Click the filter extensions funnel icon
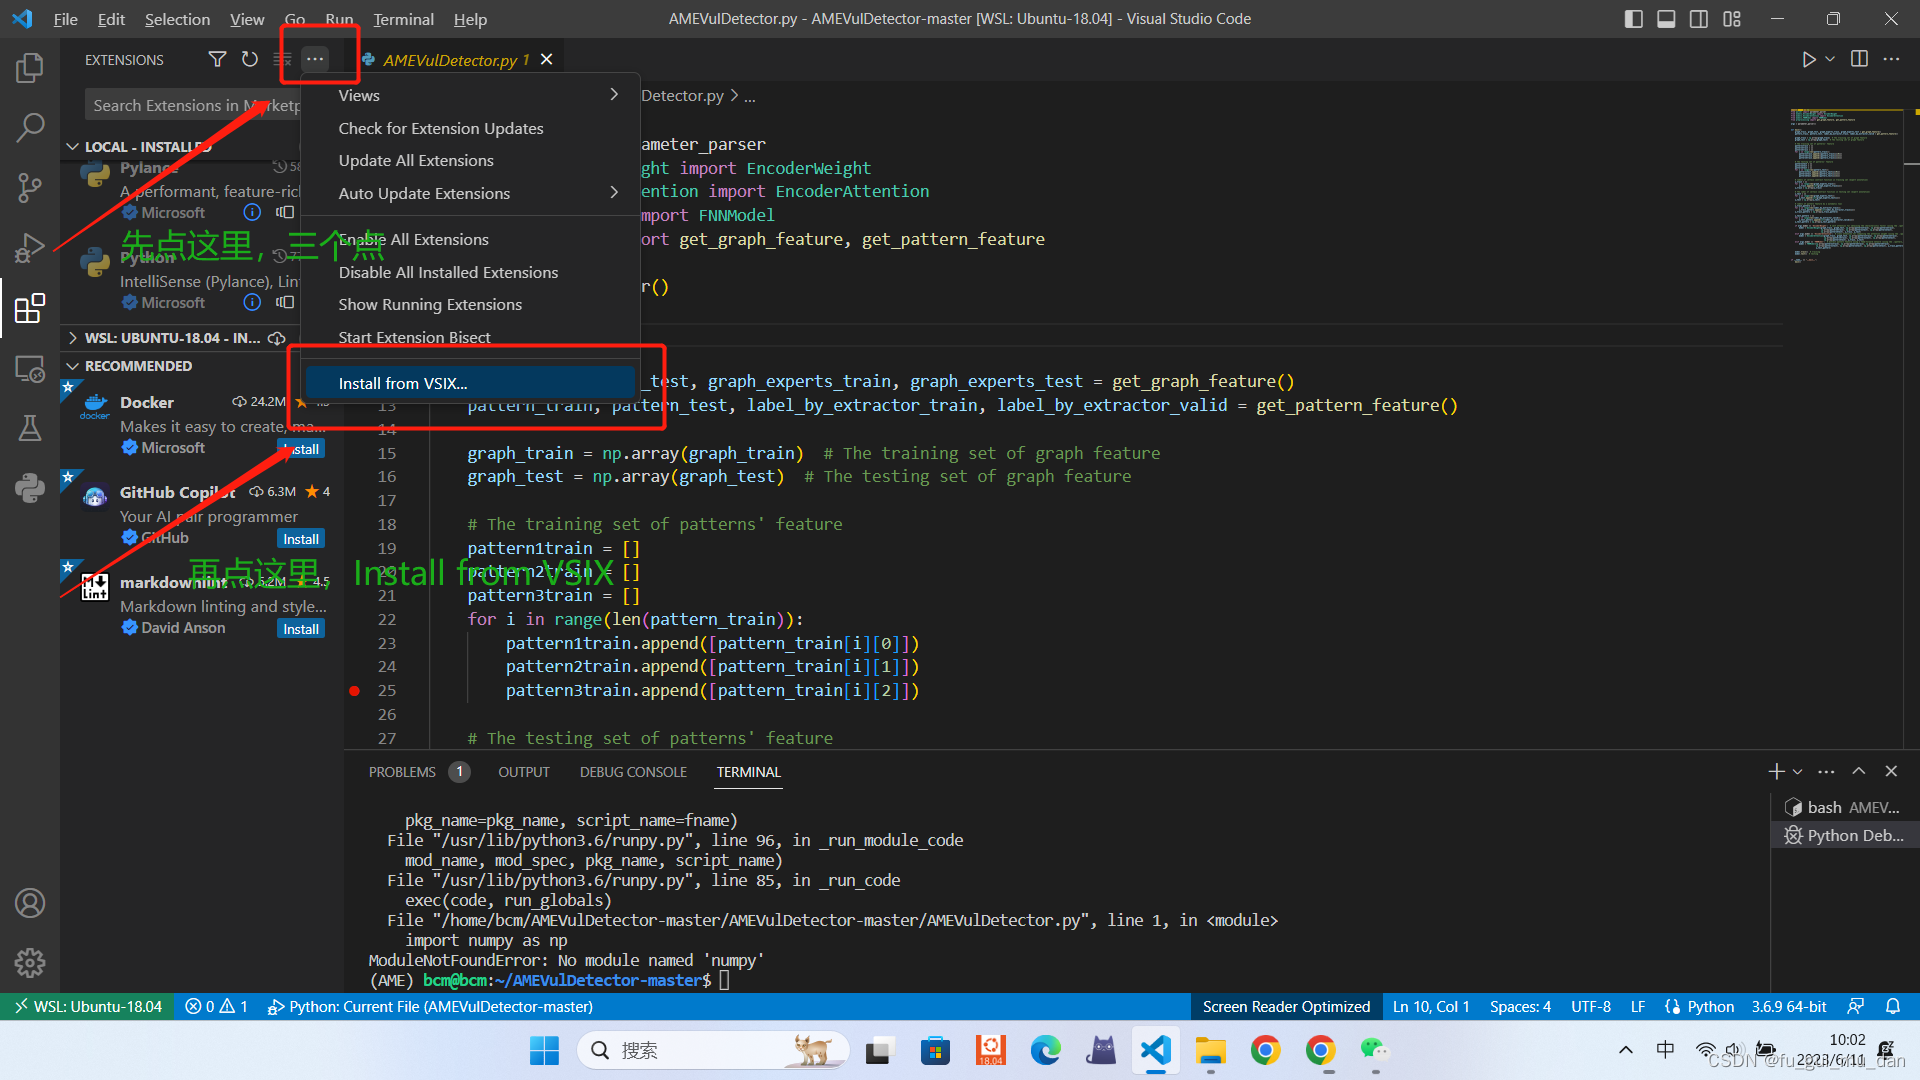Image resolution: width=1920 pixels, height=1080 pixels. click(x=217, y=60)
